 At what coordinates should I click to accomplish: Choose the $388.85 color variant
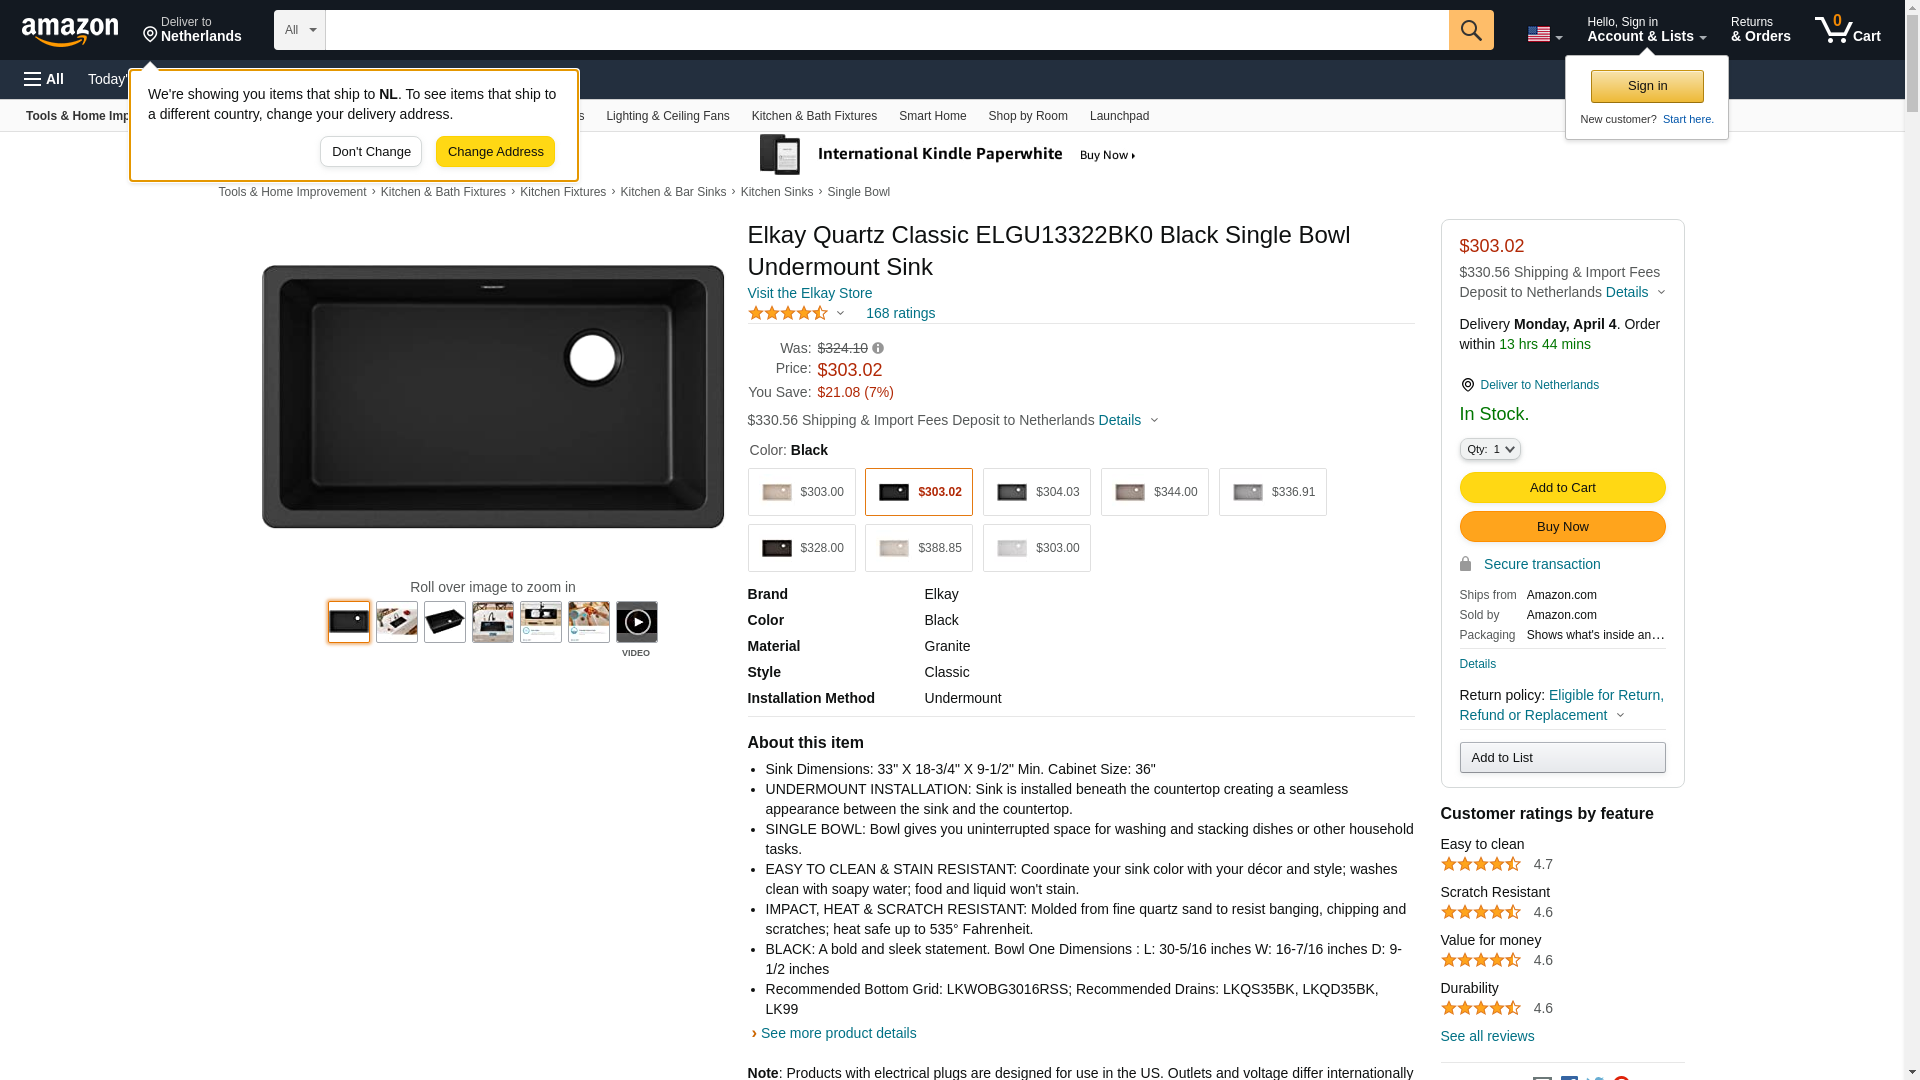pos(918,548)
